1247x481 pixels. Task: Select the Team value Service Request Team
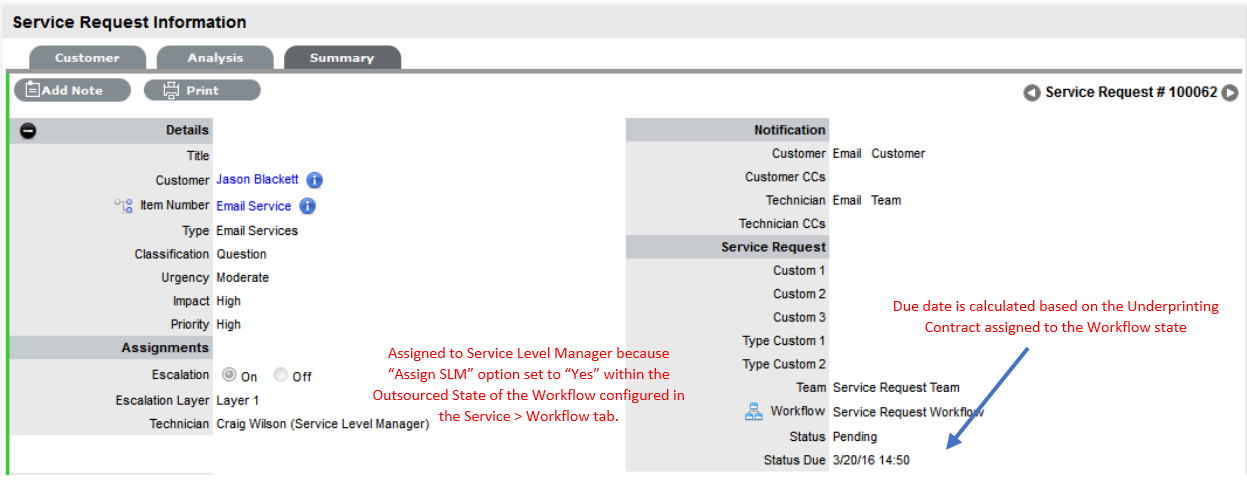point(896,388)
